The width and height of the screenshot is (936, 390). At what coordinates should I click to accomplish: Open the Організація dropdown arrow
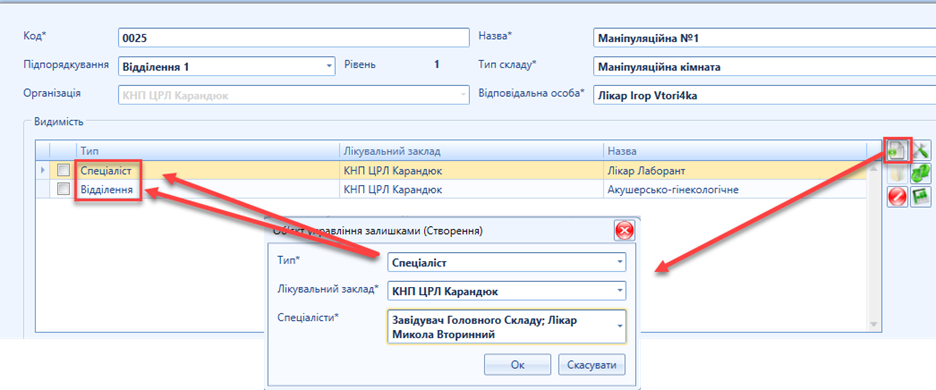[x=463, y=94]
